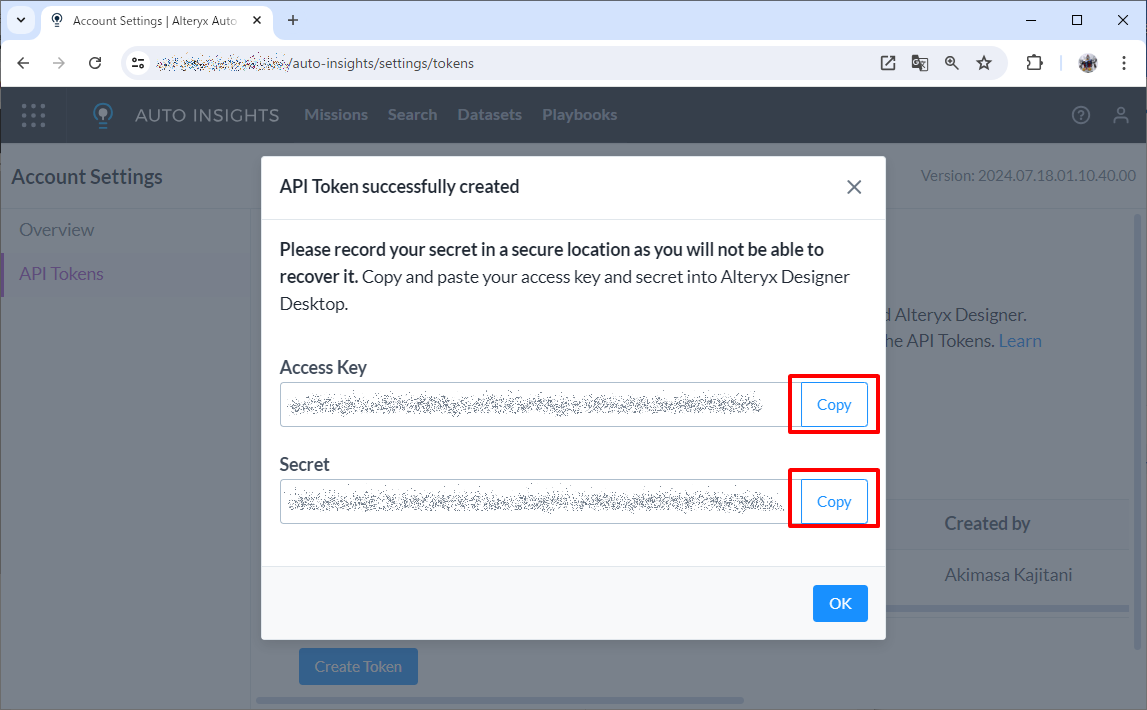Open the browser extensions puzzle icon
Viewport: 1147px width, 710px height.
coord(1034,63)
